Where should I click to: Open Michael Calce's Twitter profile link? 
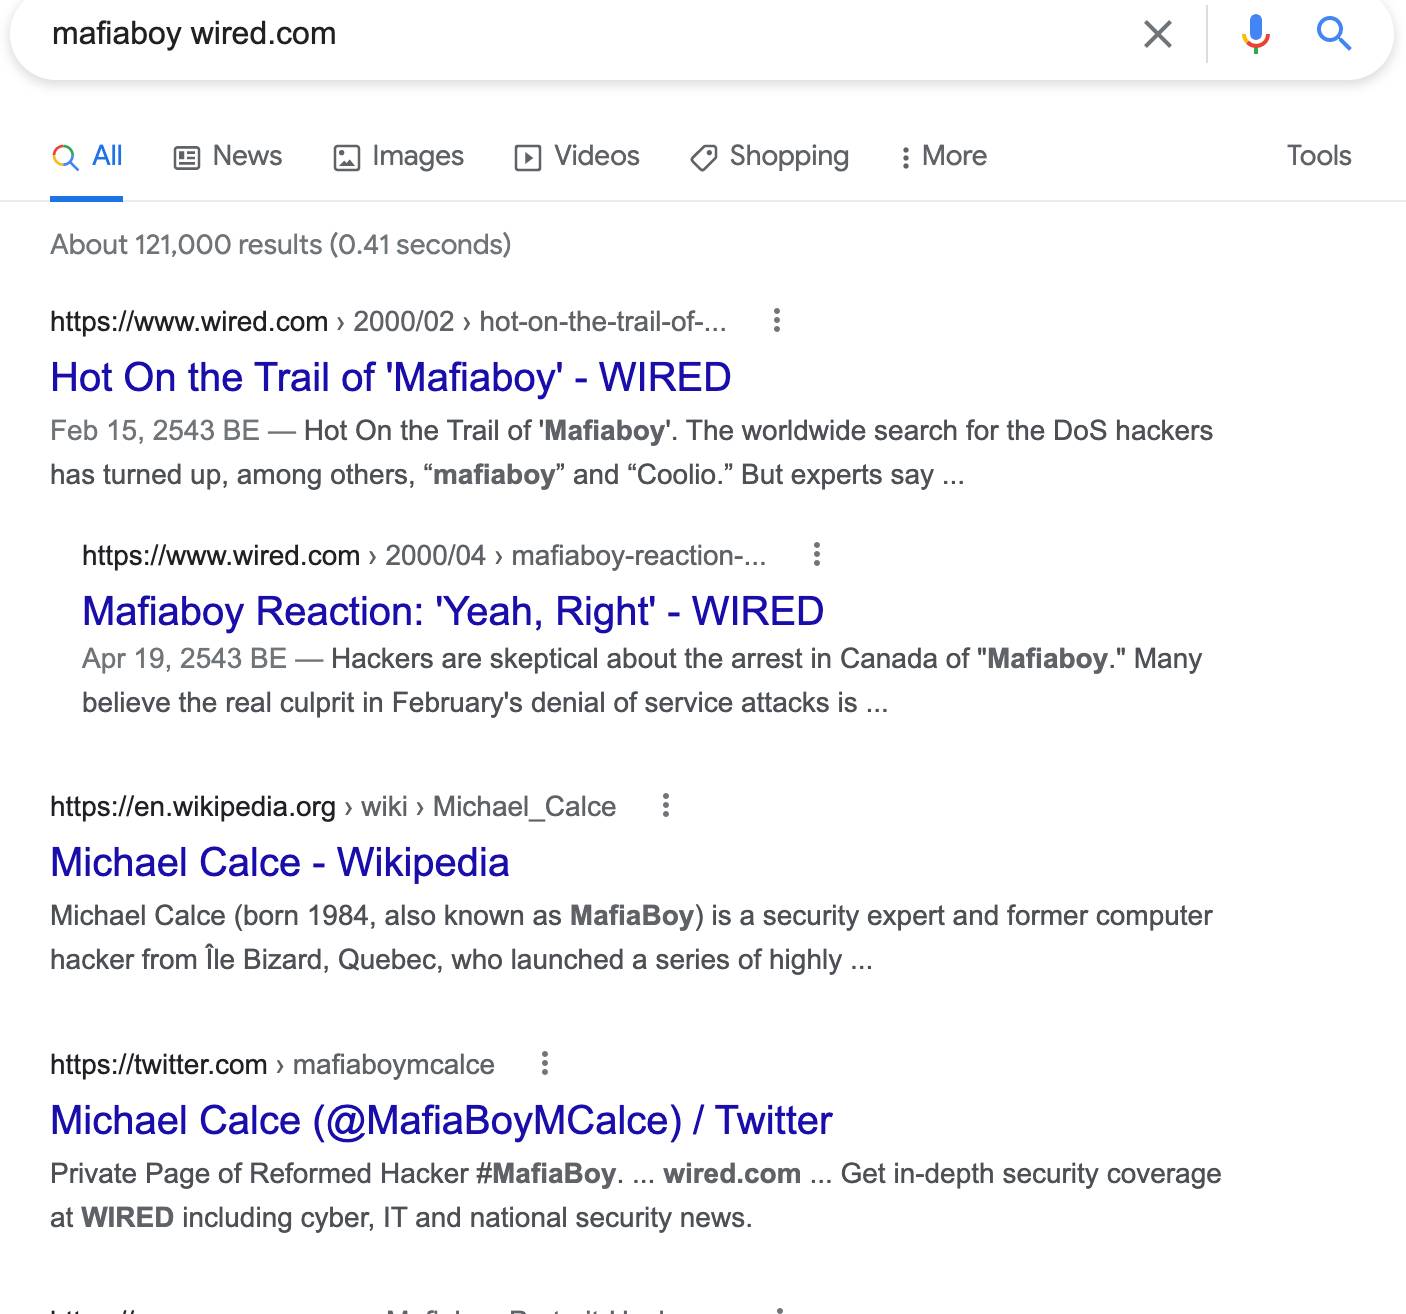click(x=440, y=1121)
